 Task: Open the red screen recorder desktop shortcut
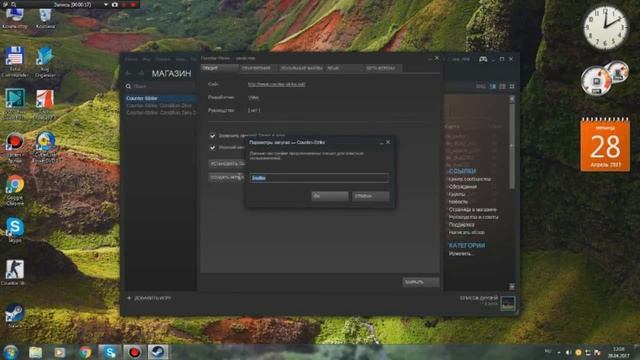click(x=15, y=147)
